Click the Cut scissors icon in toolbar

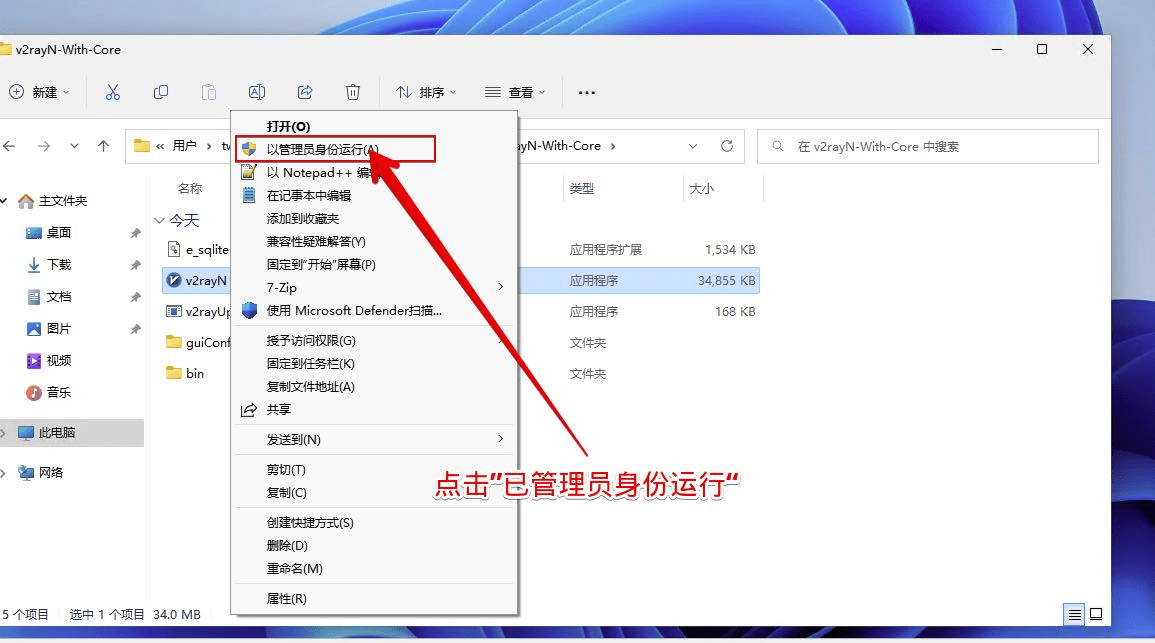tap(113, 92)
